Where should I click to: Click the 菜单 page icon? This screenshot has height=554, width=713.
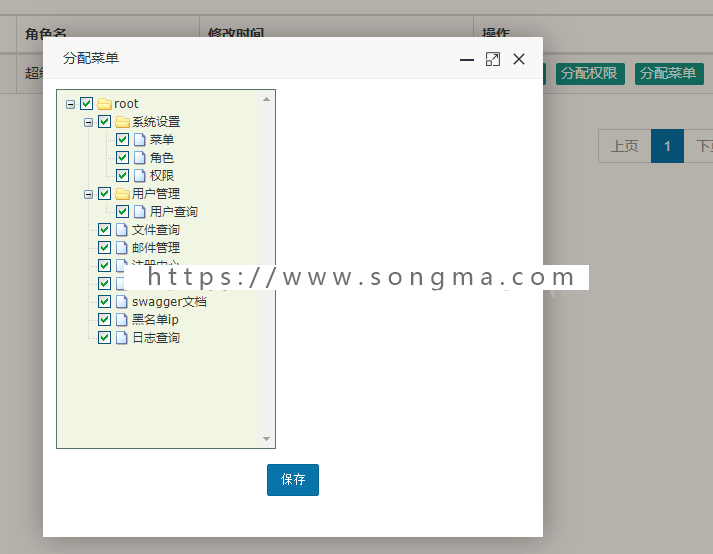coord(140,140)
